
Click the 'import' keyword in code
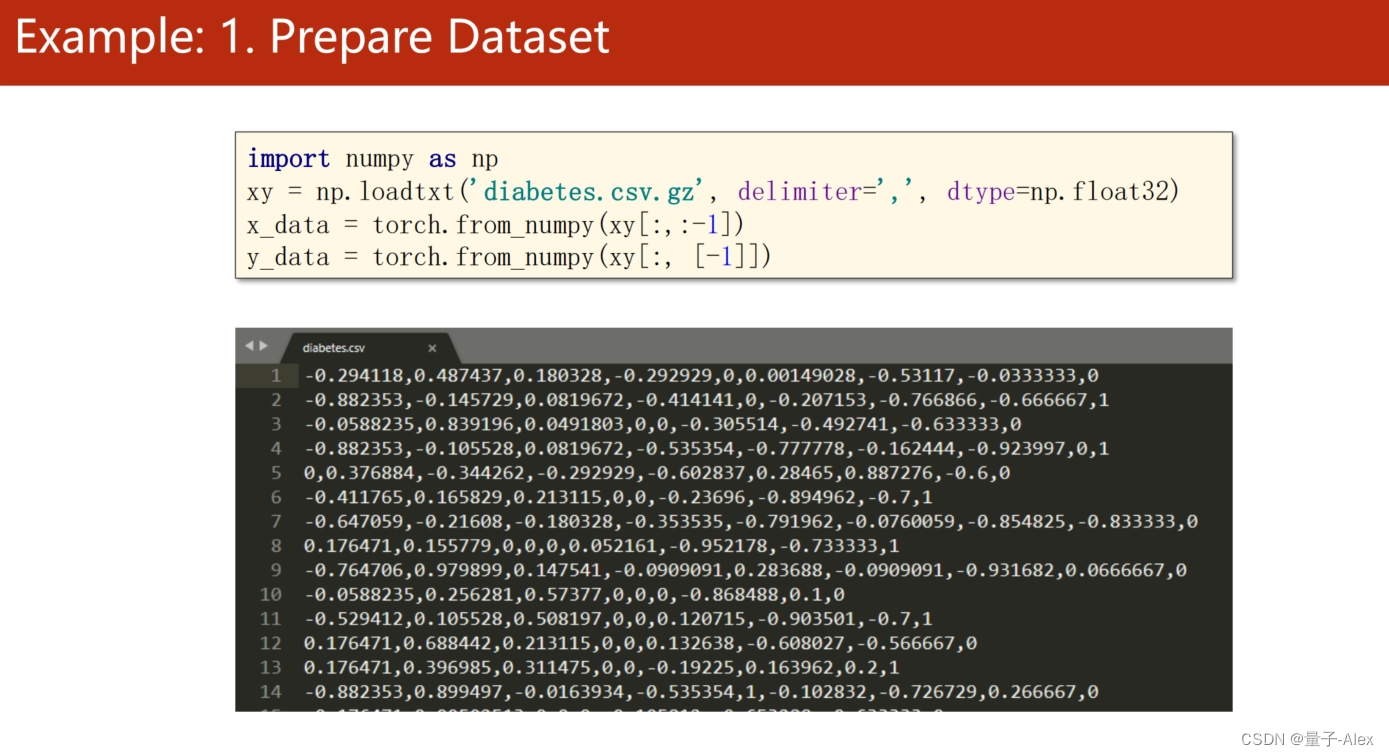289,160
